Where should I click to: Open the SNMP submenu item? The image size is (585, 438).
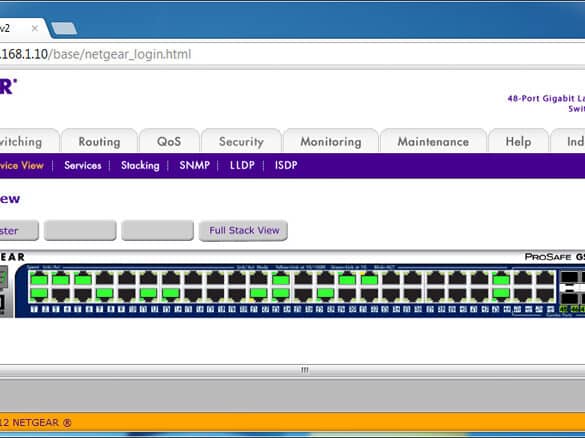click(x=194, y=165)
